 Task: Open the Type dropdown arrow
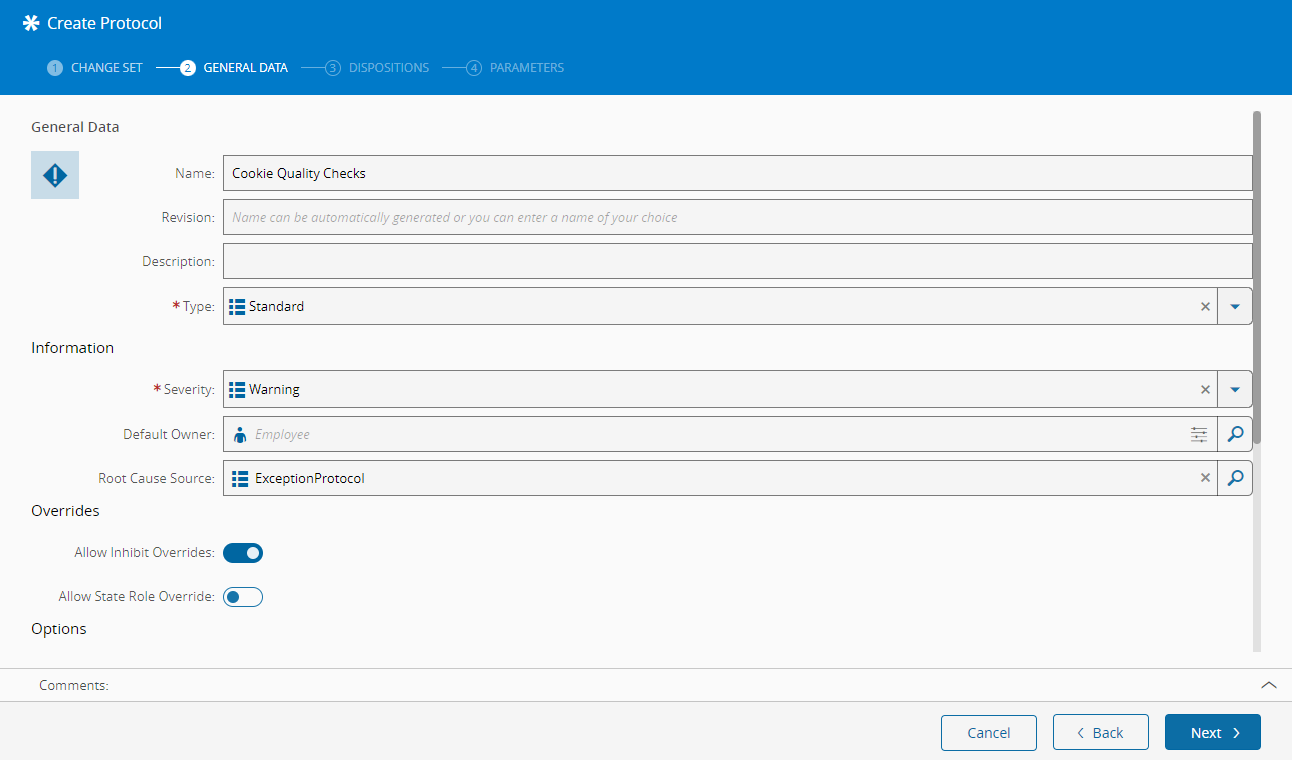click(1235, 307)
